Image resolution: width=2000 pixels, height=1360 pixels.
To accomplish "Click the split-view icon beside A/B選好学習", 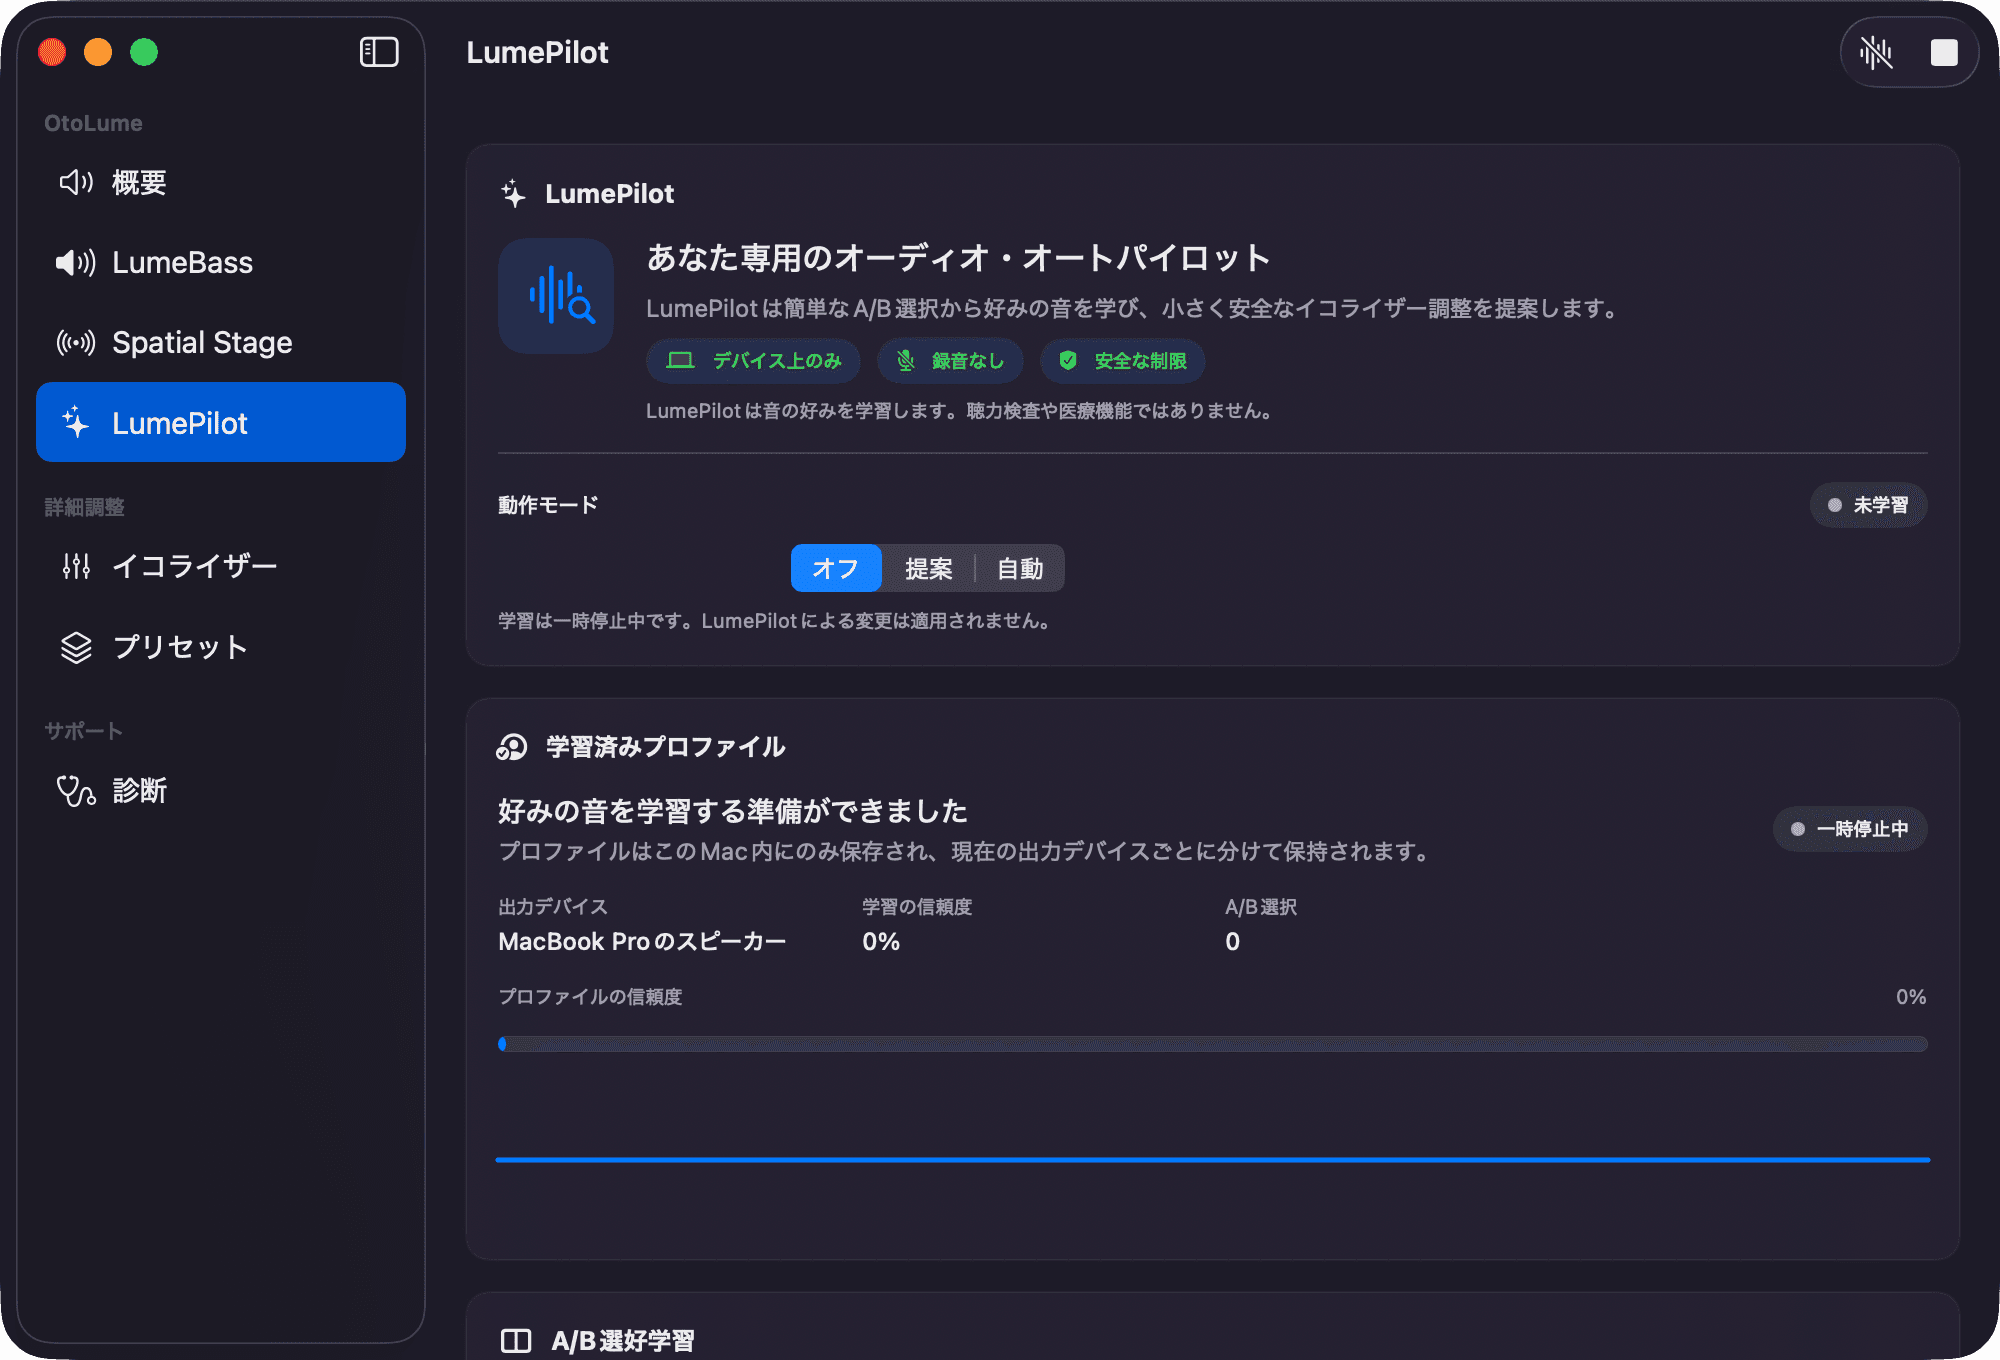I will [x=516, y=1341].
